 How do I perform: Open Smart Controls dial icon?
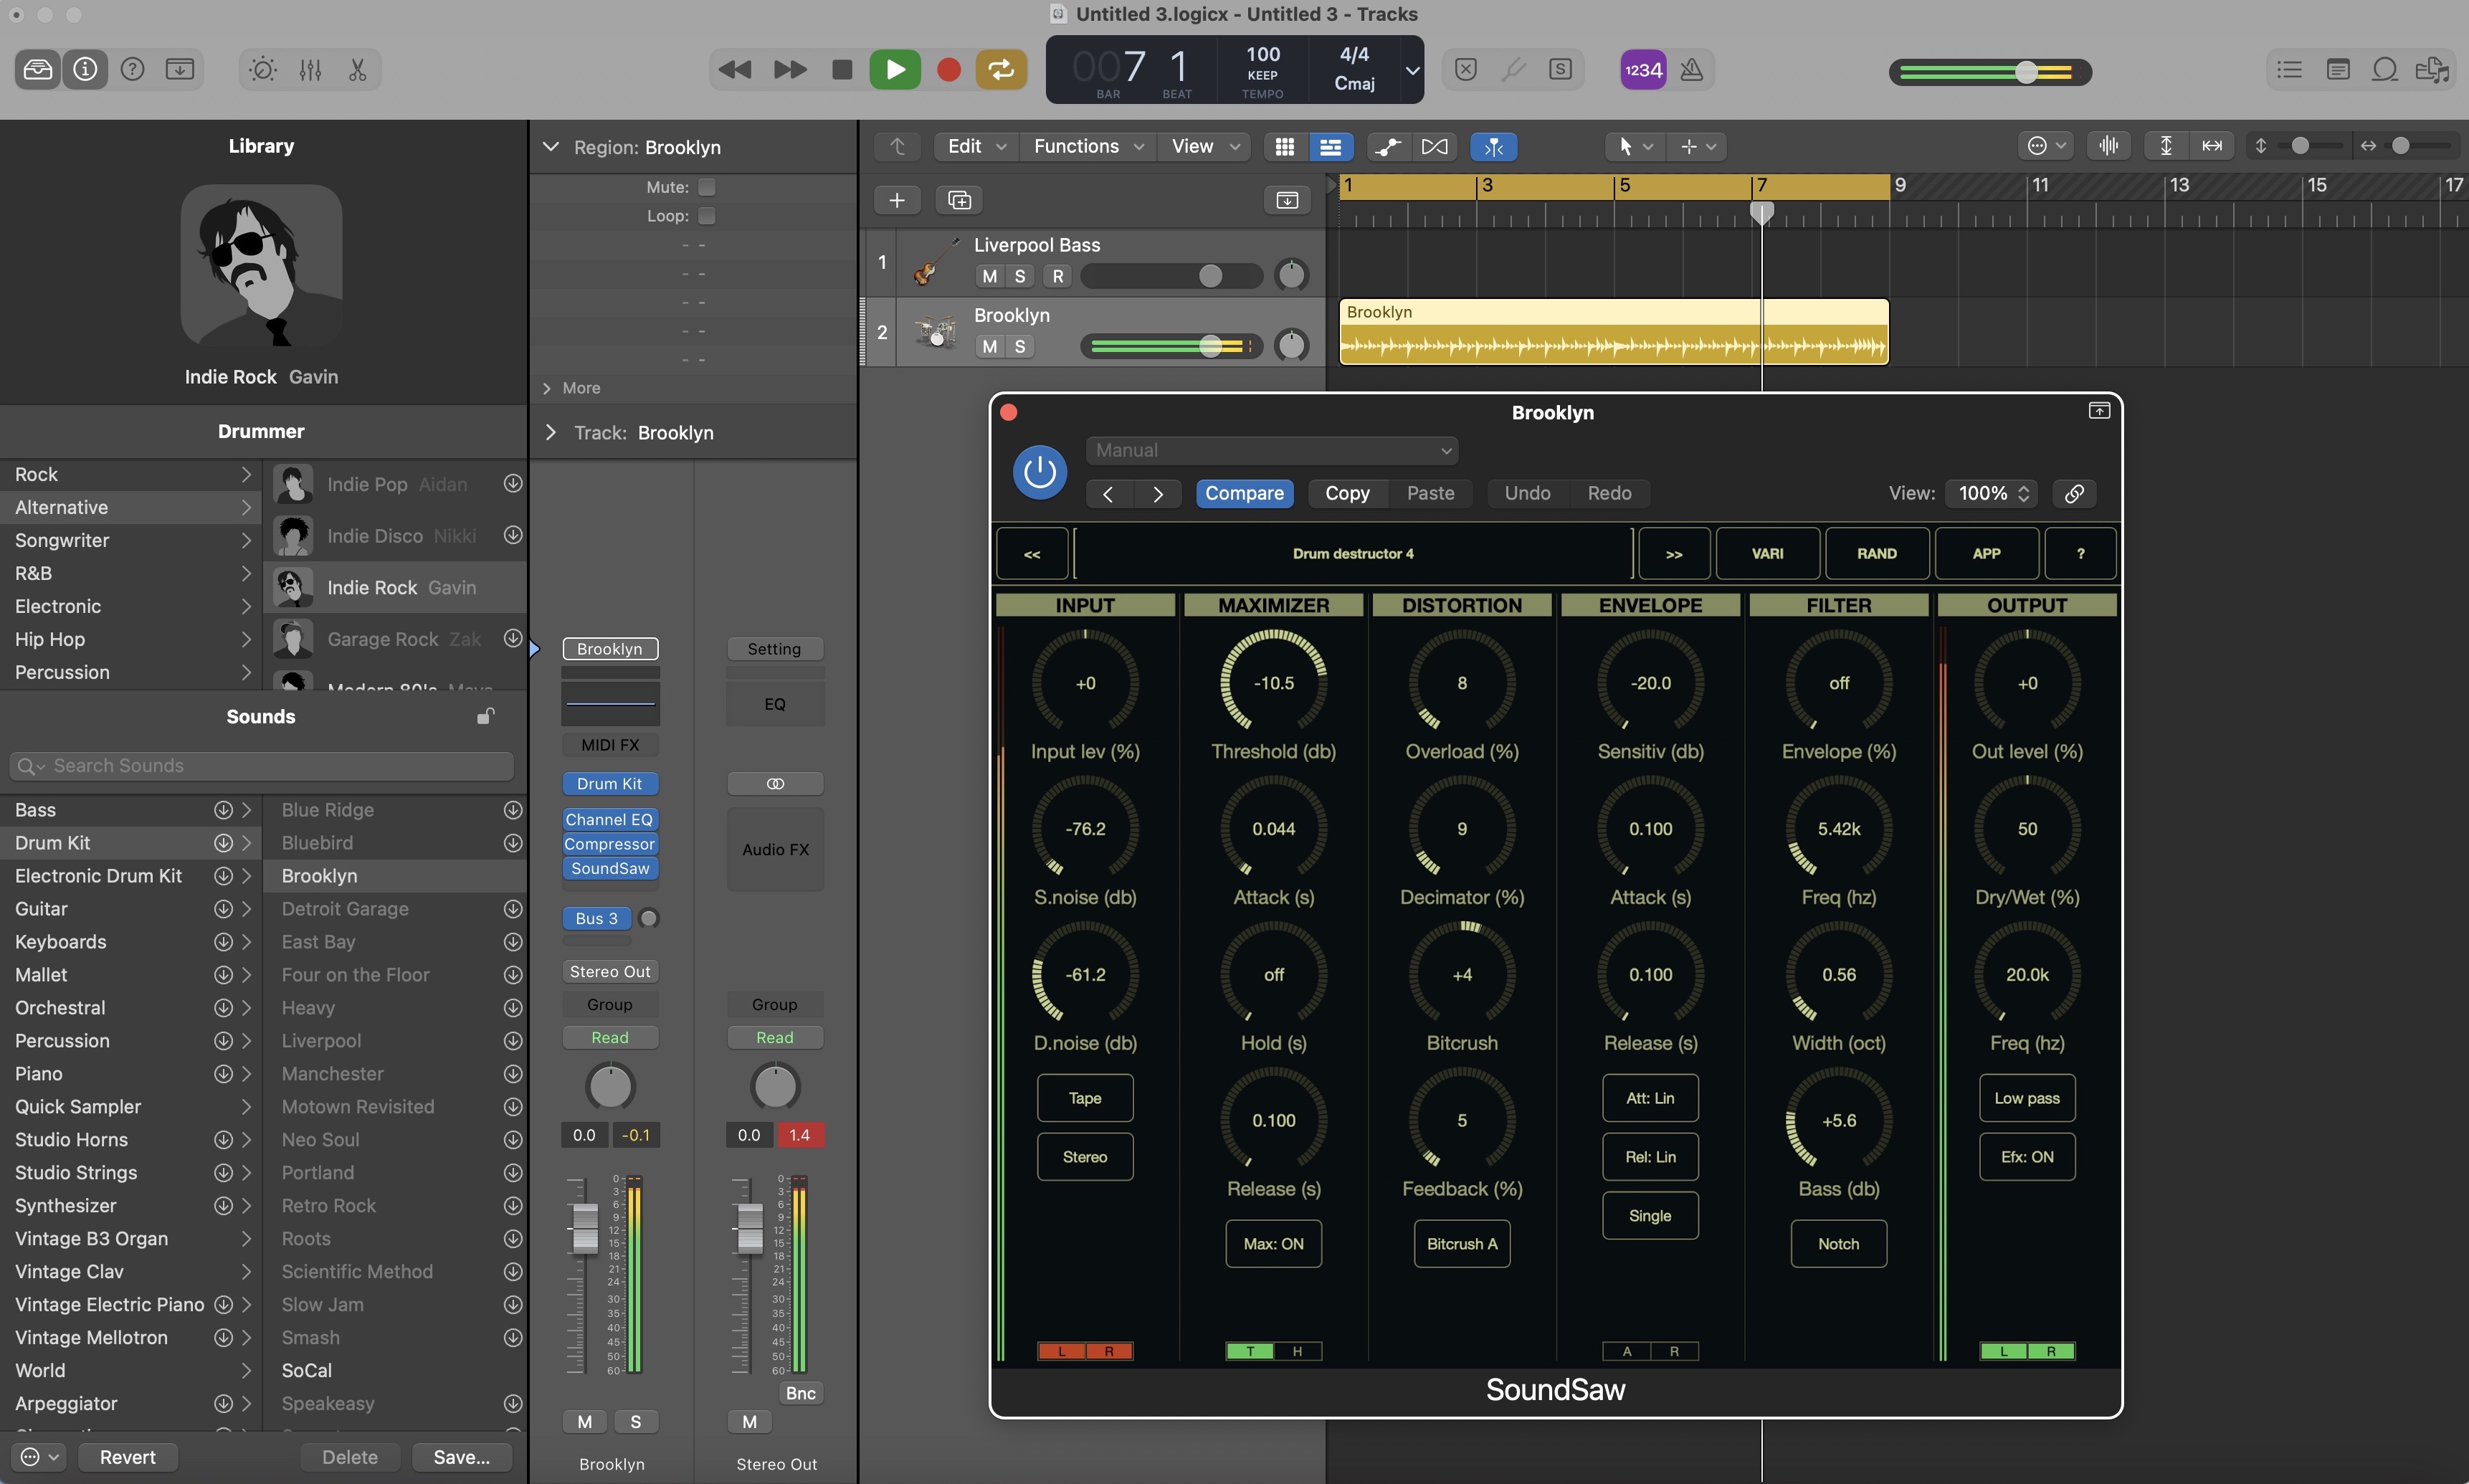(x=263, y=69)
